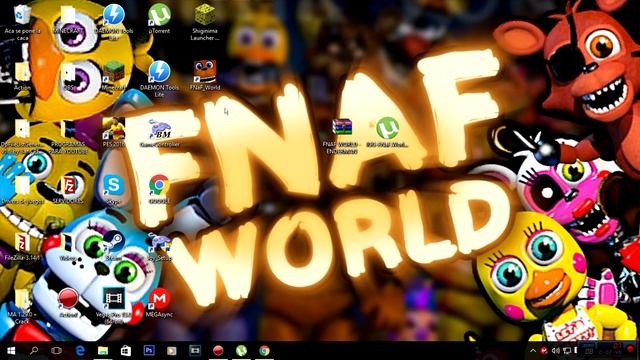This screenshot has height=360, width=640.
Task: Launch the Vegas Pro 13.0 shortcut
Action: click(x=113, y=299)
